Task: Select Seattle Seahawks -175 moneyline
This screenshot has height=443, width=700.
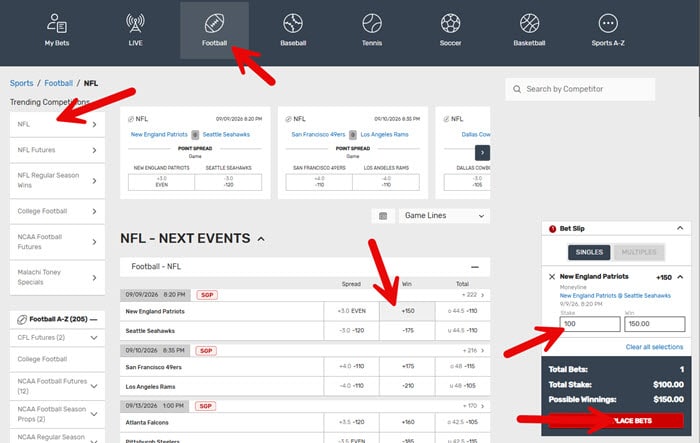Action: click(407, 331)
